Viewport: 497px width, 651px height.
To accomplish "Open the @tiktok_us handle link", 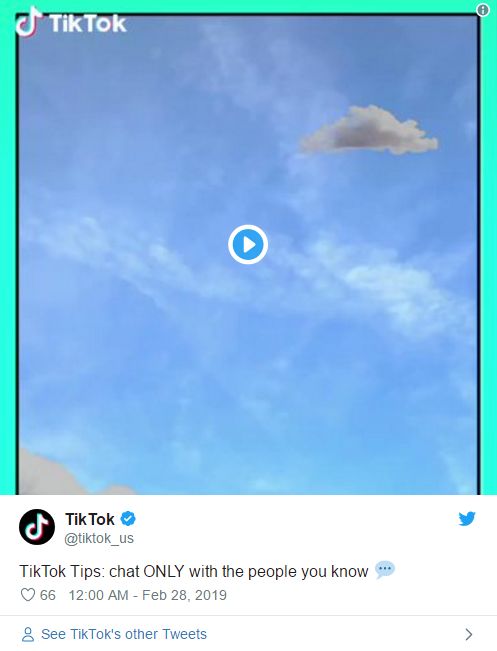I will (x=99, y=538).
